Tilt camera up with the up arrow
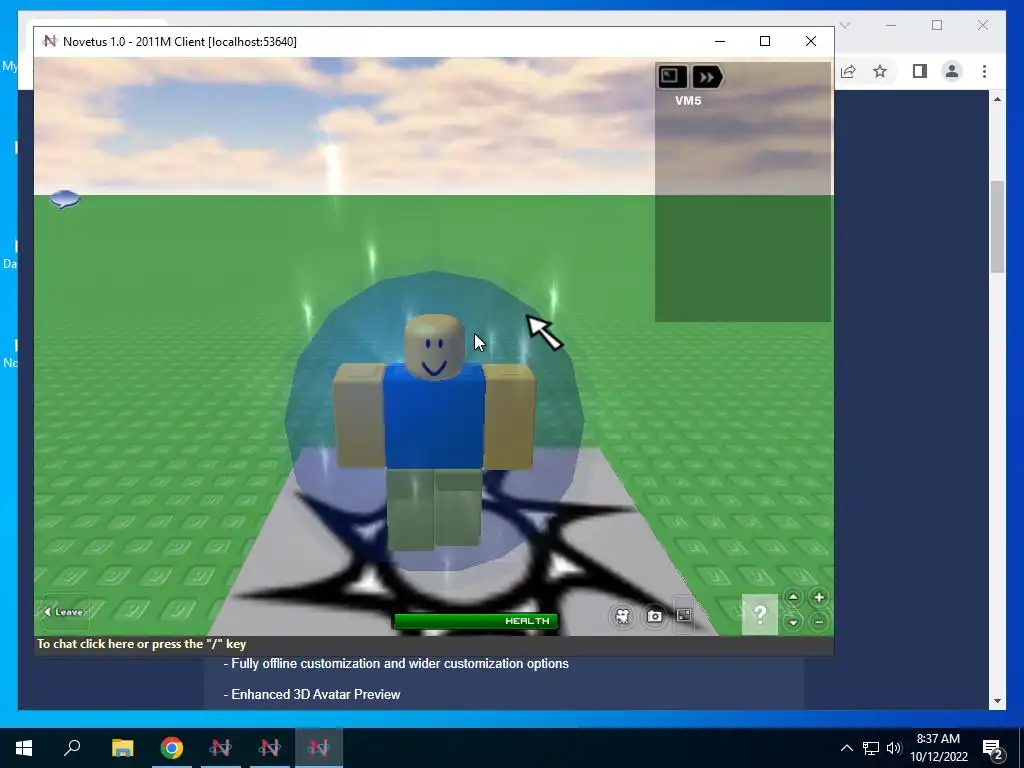 (x=793, y=597)
